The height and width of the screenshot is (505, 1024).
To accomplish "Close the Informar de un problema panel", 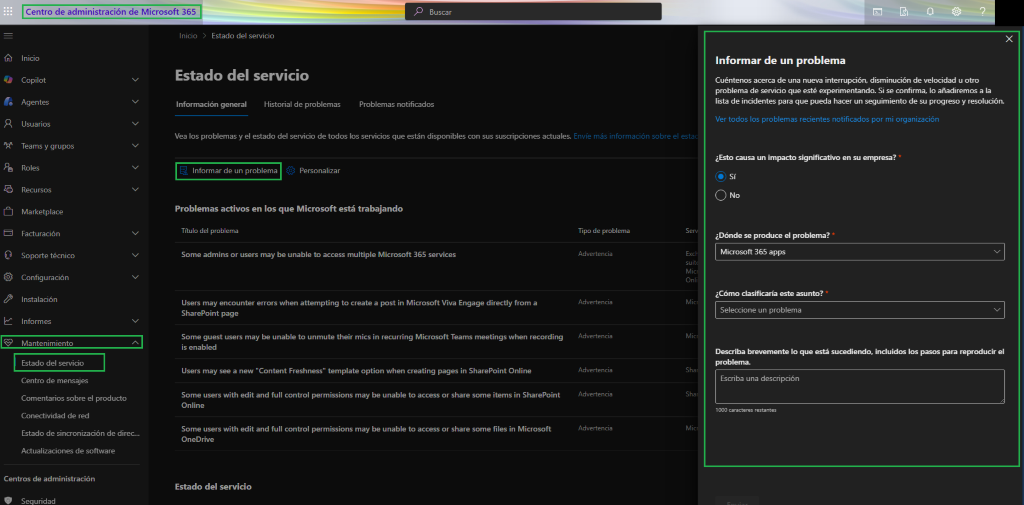I will (1009, 39).
